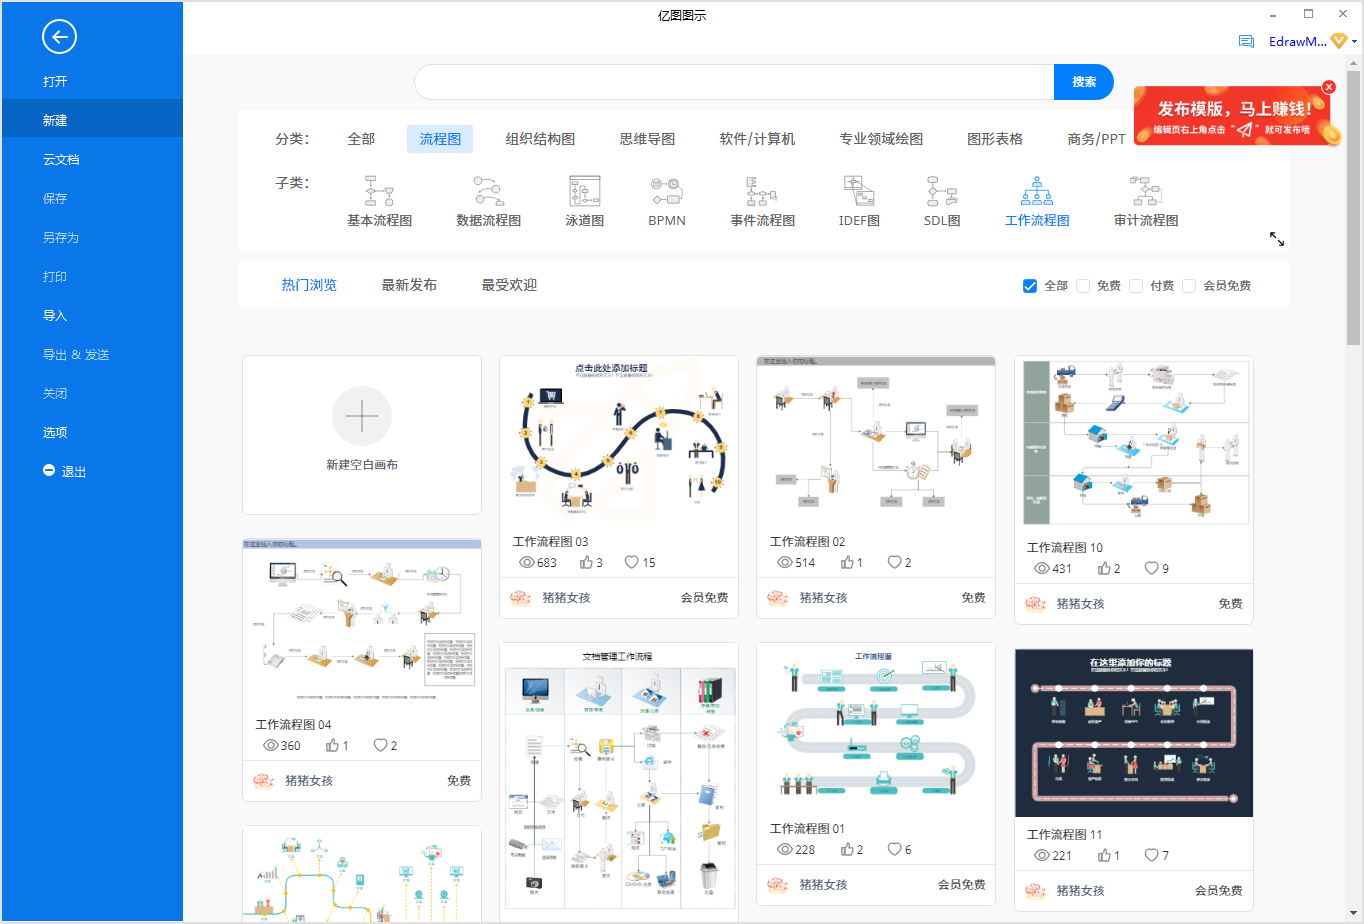Select the 泳道图 subcategory icon
The width and height of the screenshot is (1364, 924).
point(584,190)
